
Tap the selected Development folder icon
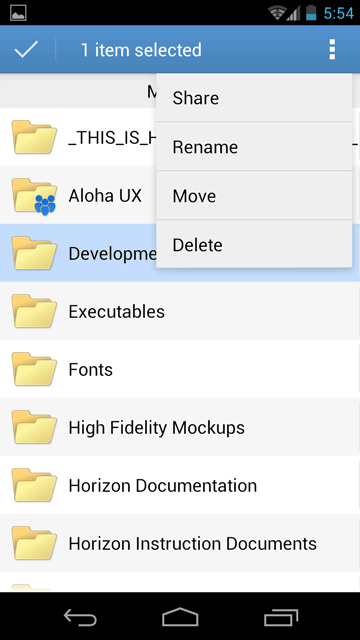coord(34,253)
